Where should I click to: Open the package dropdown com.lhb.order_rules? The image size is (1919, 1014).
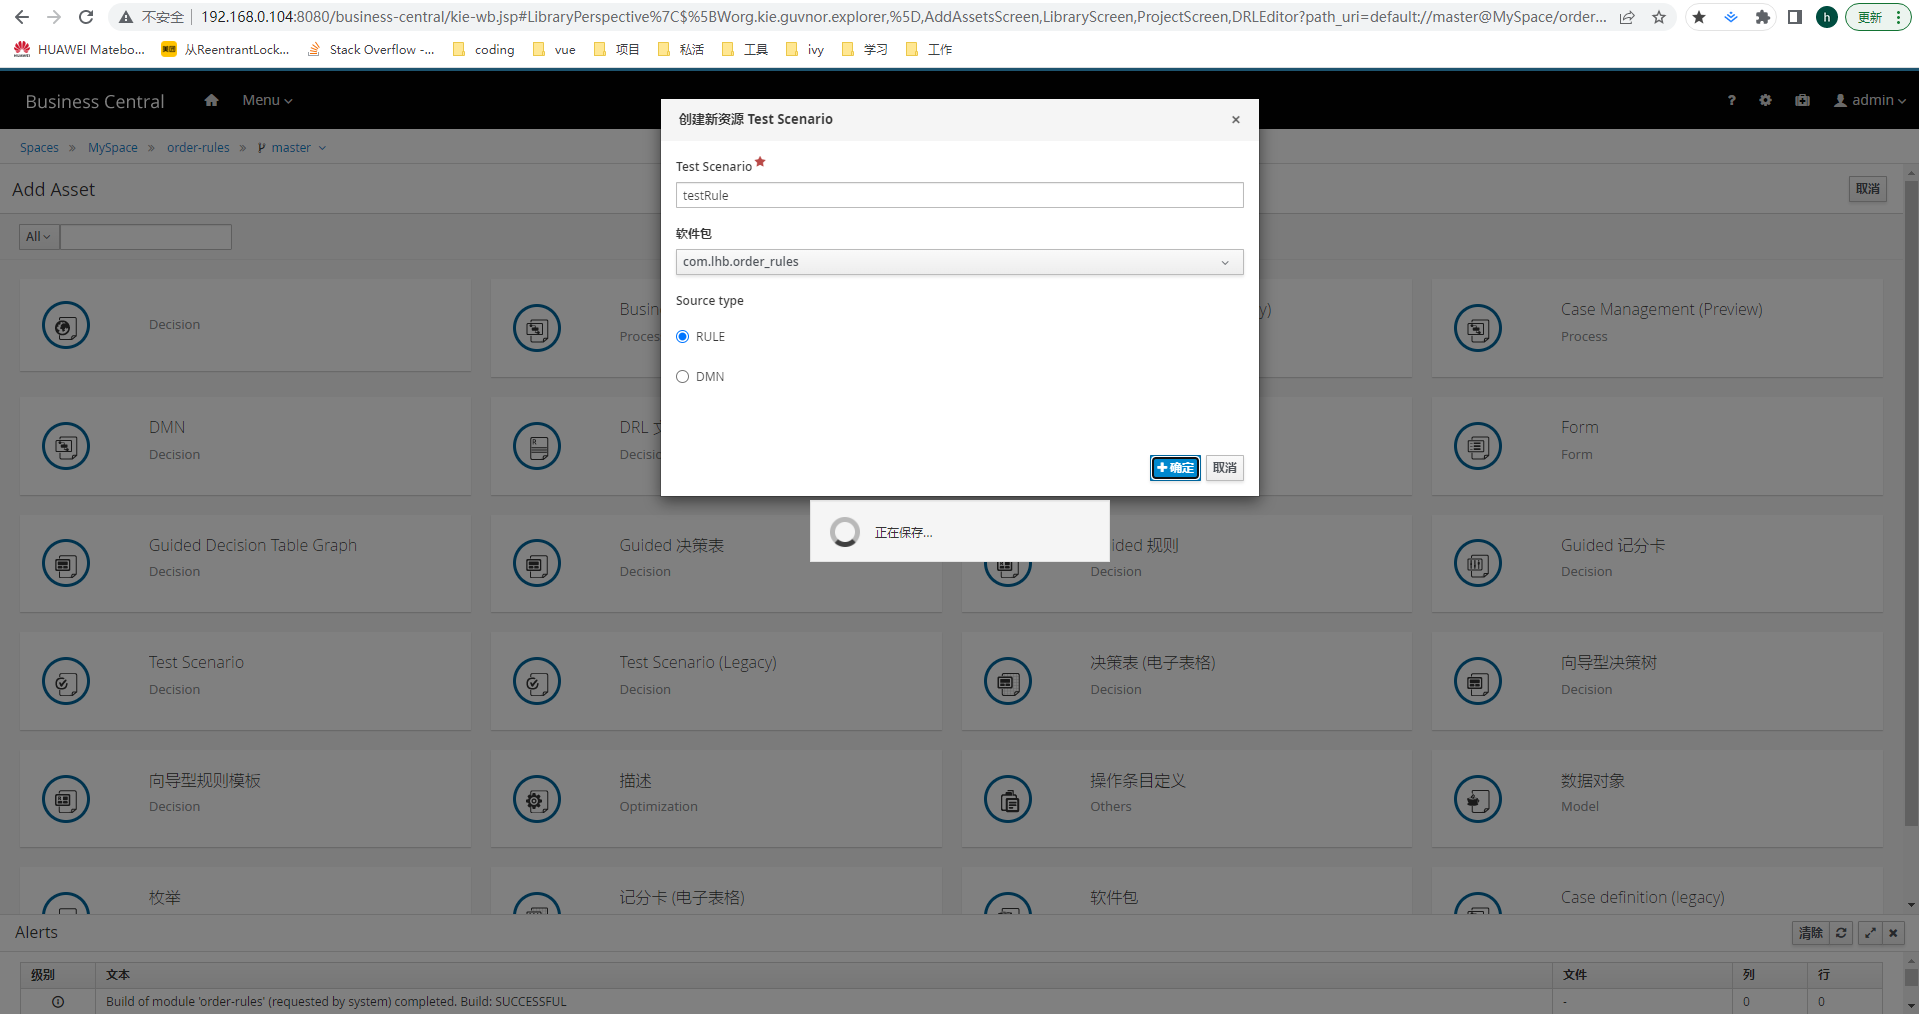point(959,262)
